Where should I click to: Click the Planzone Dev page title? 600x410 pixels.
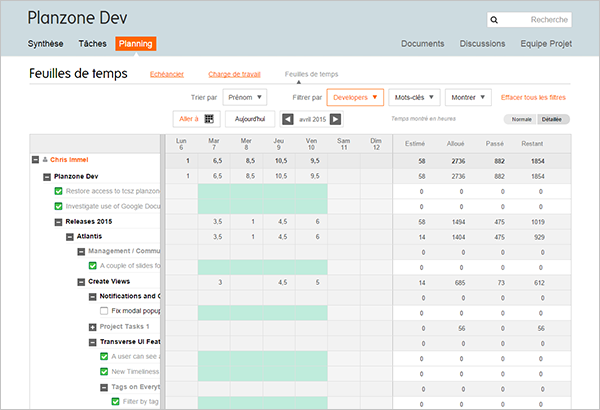click(x=77, y=18)
